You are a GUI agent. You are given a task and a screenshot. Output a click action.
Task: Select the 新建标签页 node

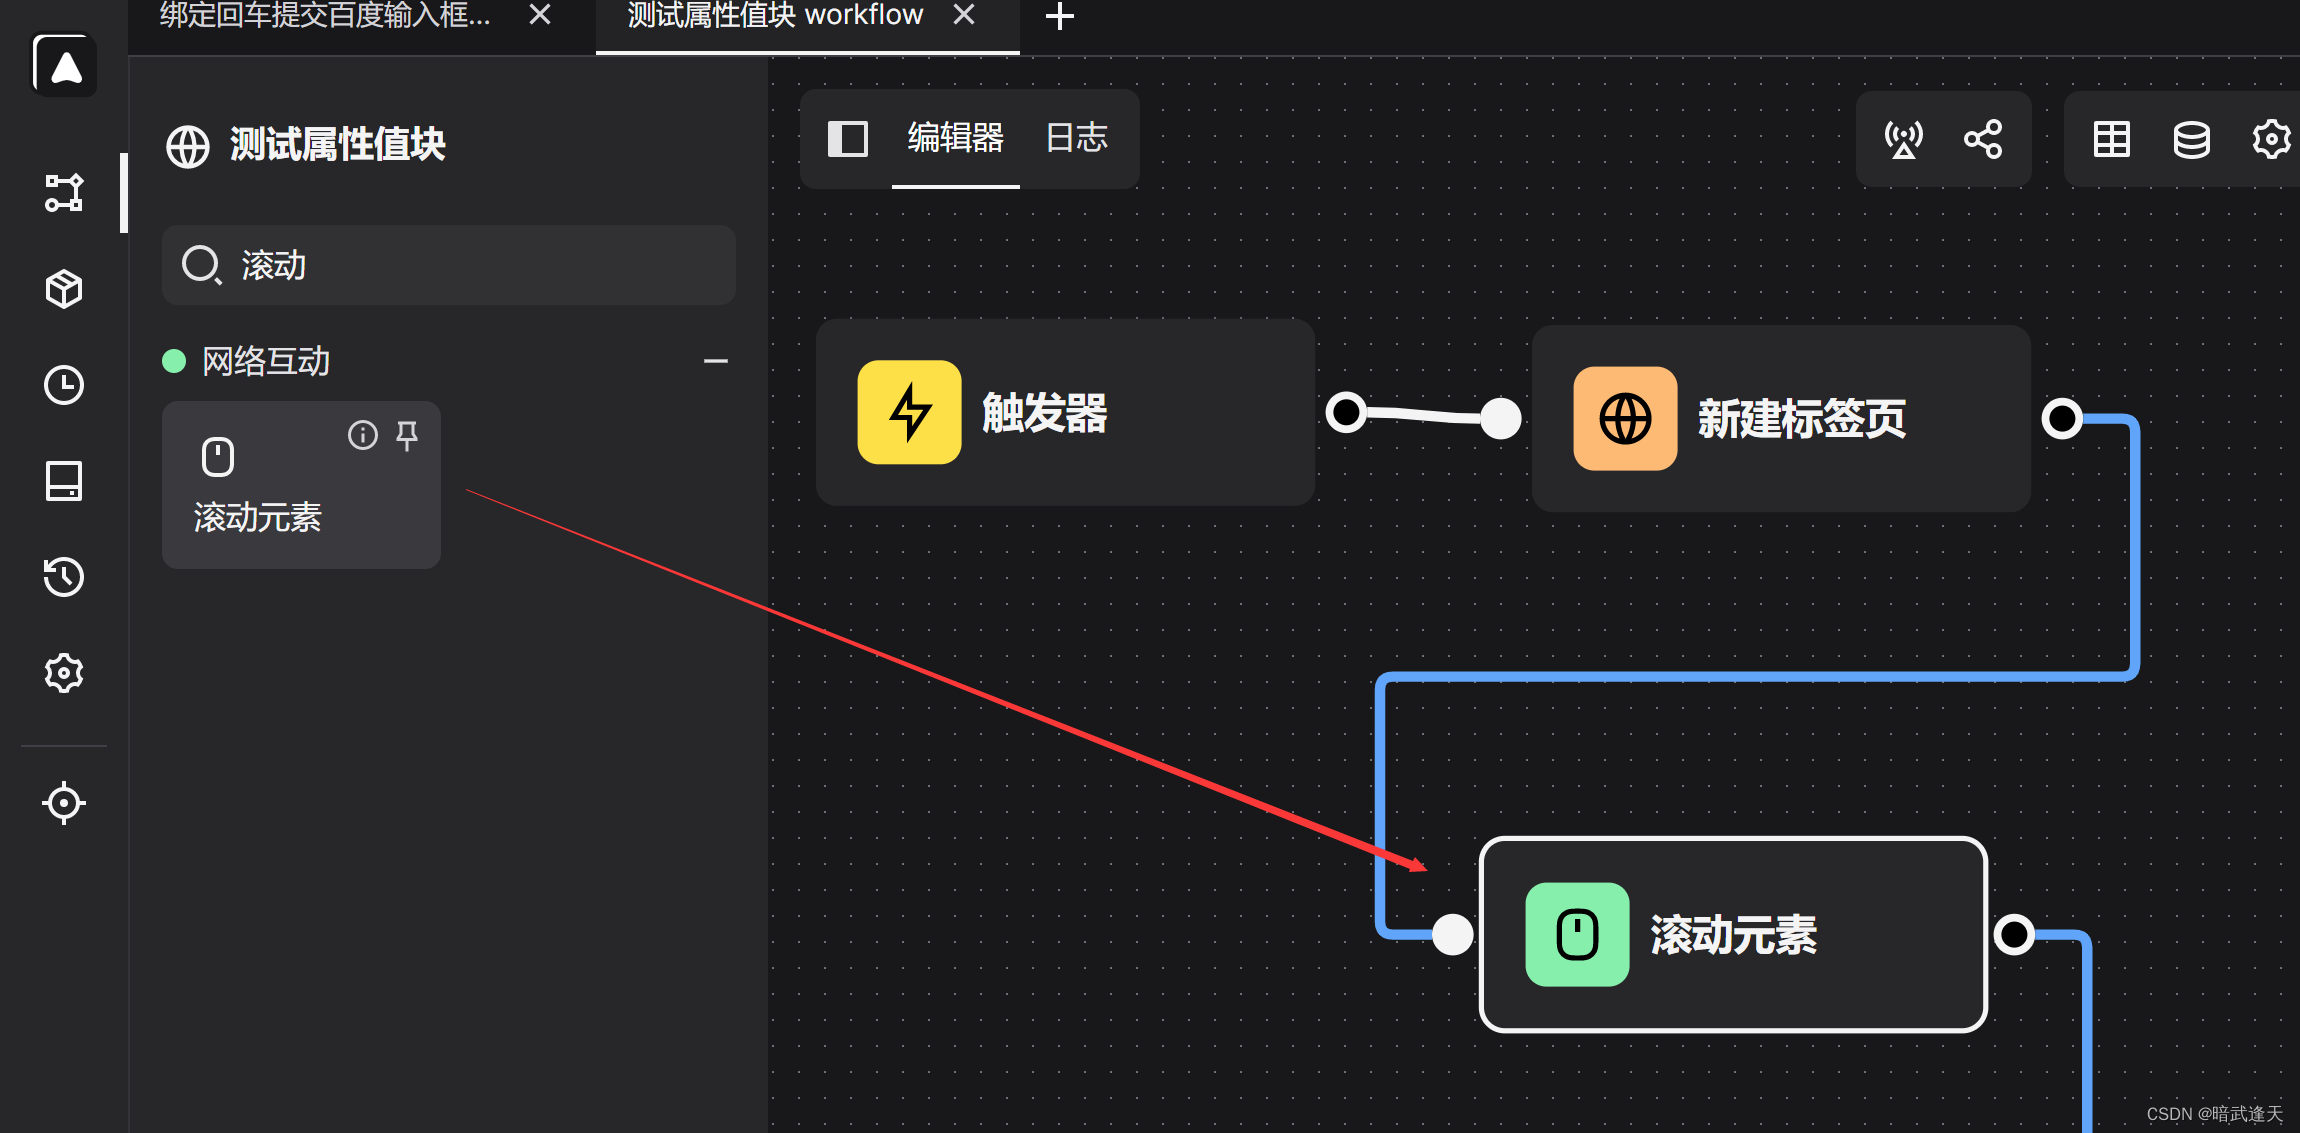click(x=1780, y=418)
